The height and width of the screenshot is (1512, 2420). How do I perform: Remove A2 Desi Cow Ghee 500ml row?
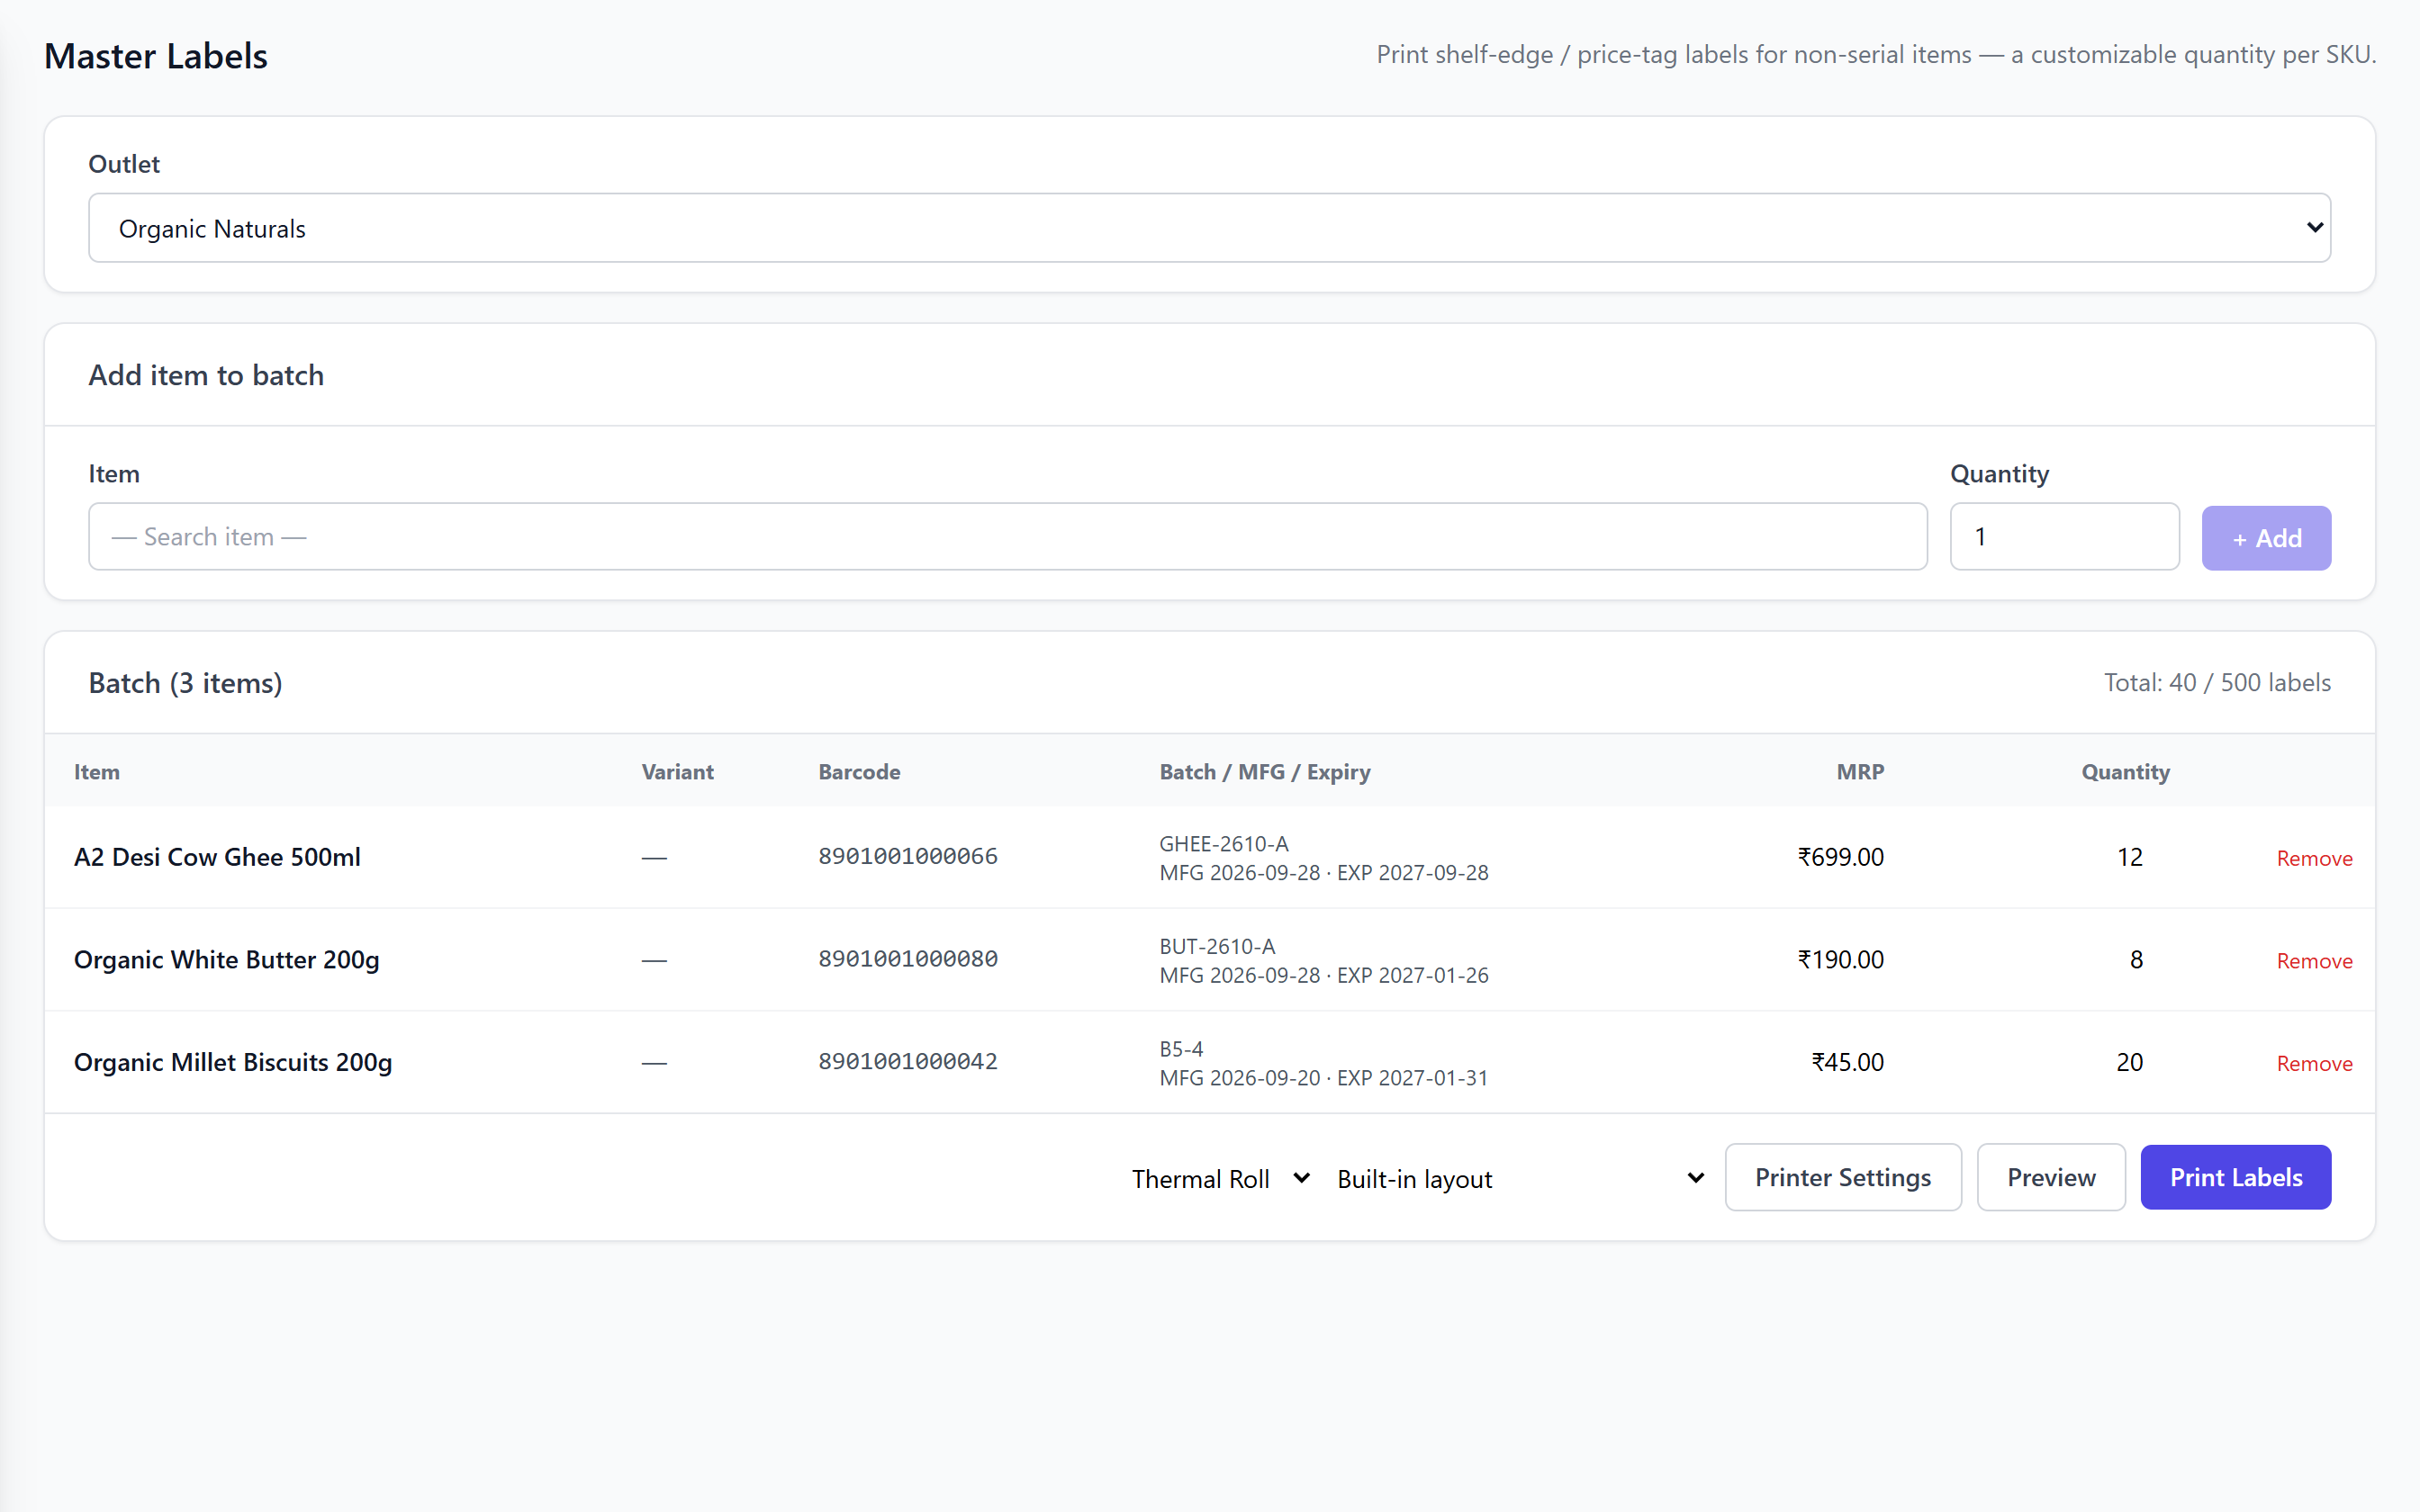[x=2314, y=858]
